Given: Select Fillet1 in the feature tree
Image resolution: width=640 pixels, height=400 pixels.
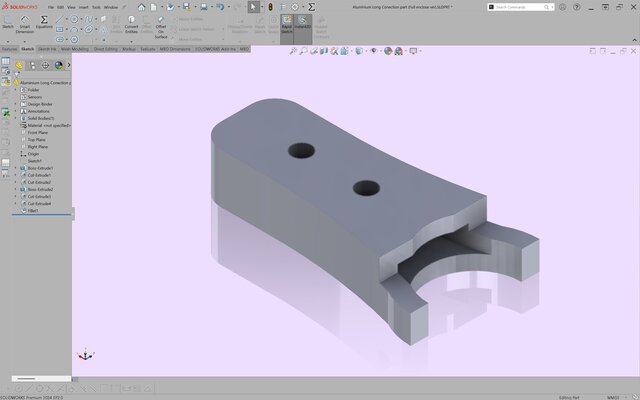Looking at the screenshot, I should click(x=34, y=211).
